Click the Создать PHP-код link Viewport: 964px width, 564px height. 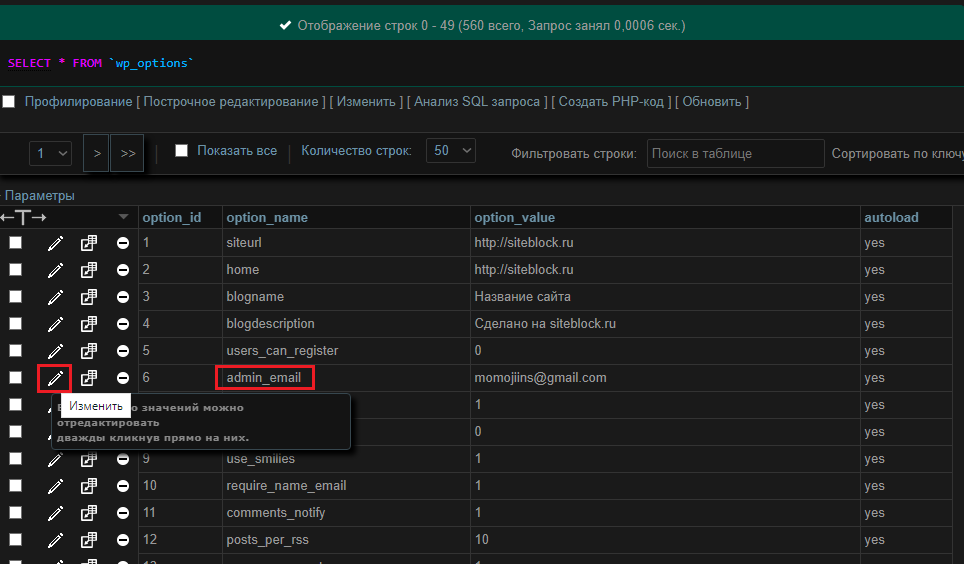click(610, 102)
